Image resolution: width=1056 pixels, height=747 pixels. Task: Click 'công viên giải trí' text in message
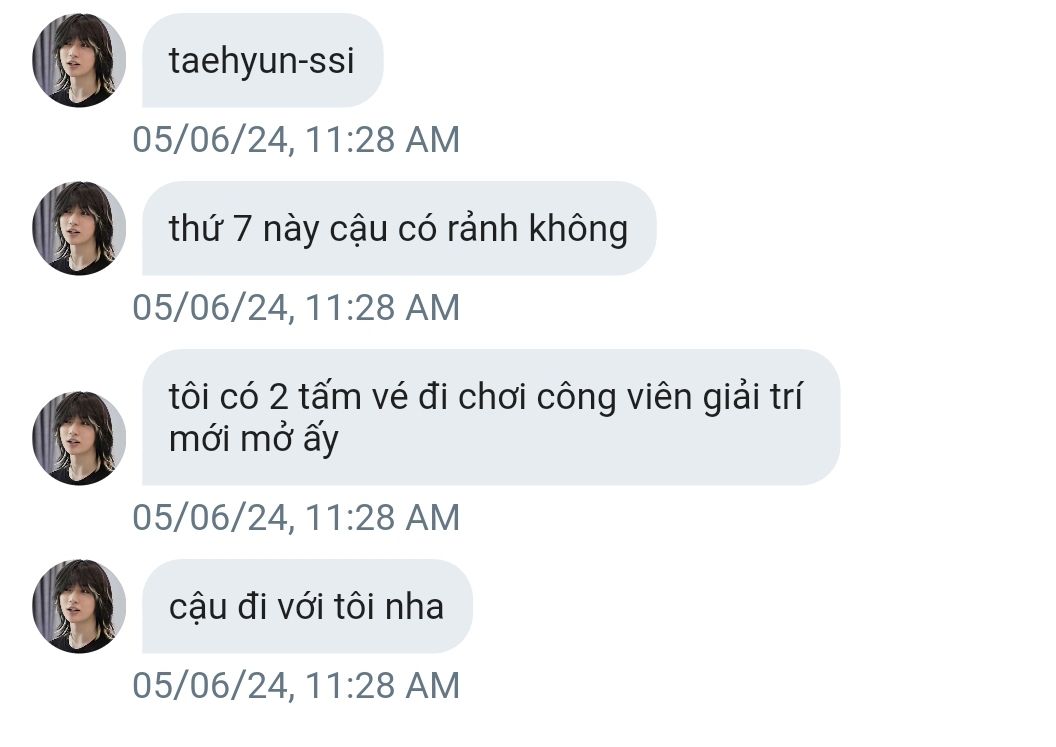pyautogui.click(x=669, y=397)
